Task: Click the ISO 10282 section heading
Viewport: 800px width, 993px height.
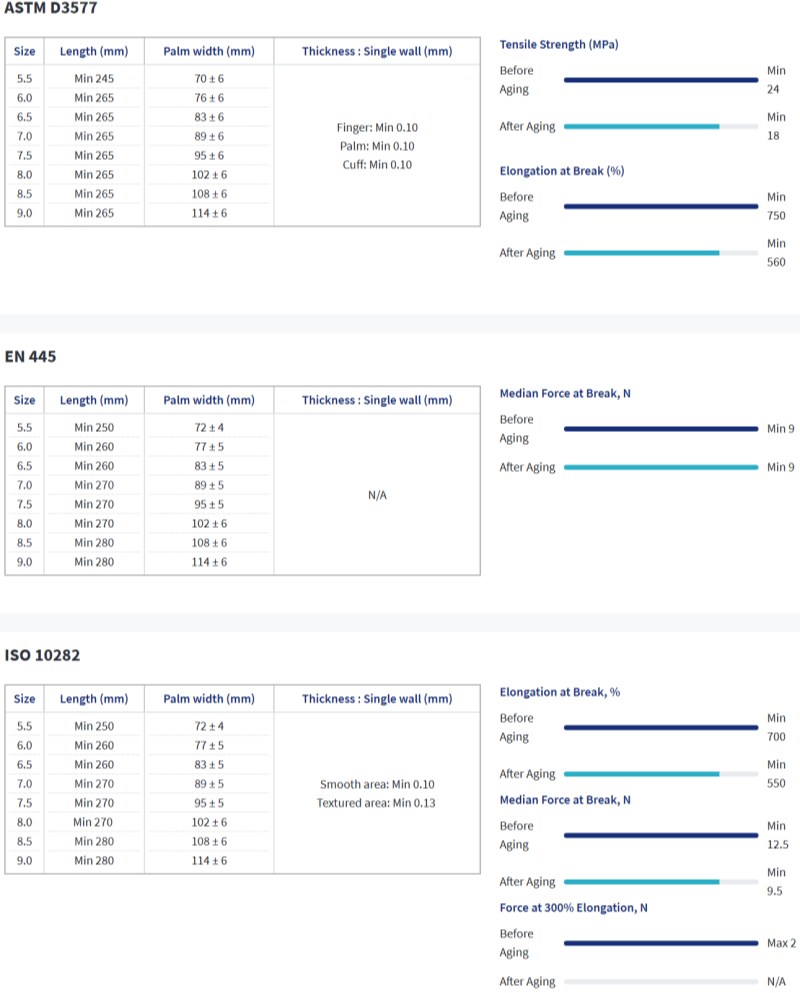Action: pos(42,656)
